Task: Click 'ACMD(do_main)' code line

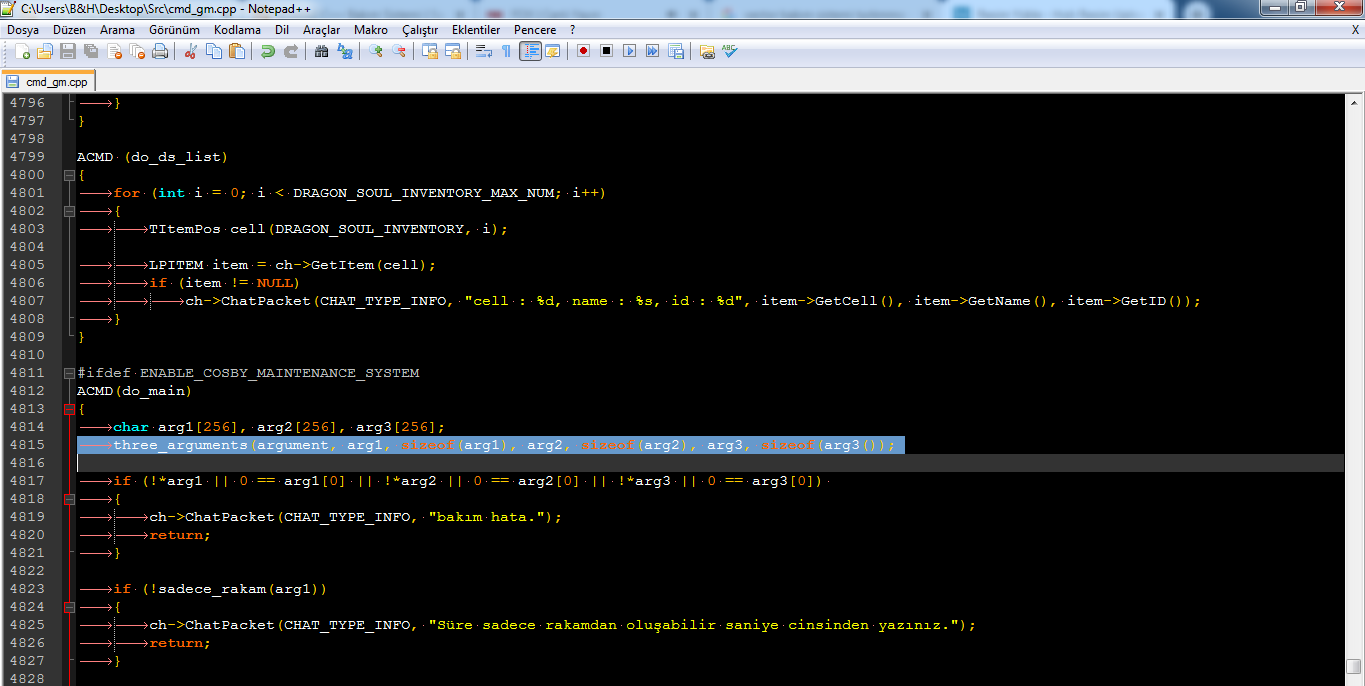Action: pyautogui.click(x=134, y=391)
